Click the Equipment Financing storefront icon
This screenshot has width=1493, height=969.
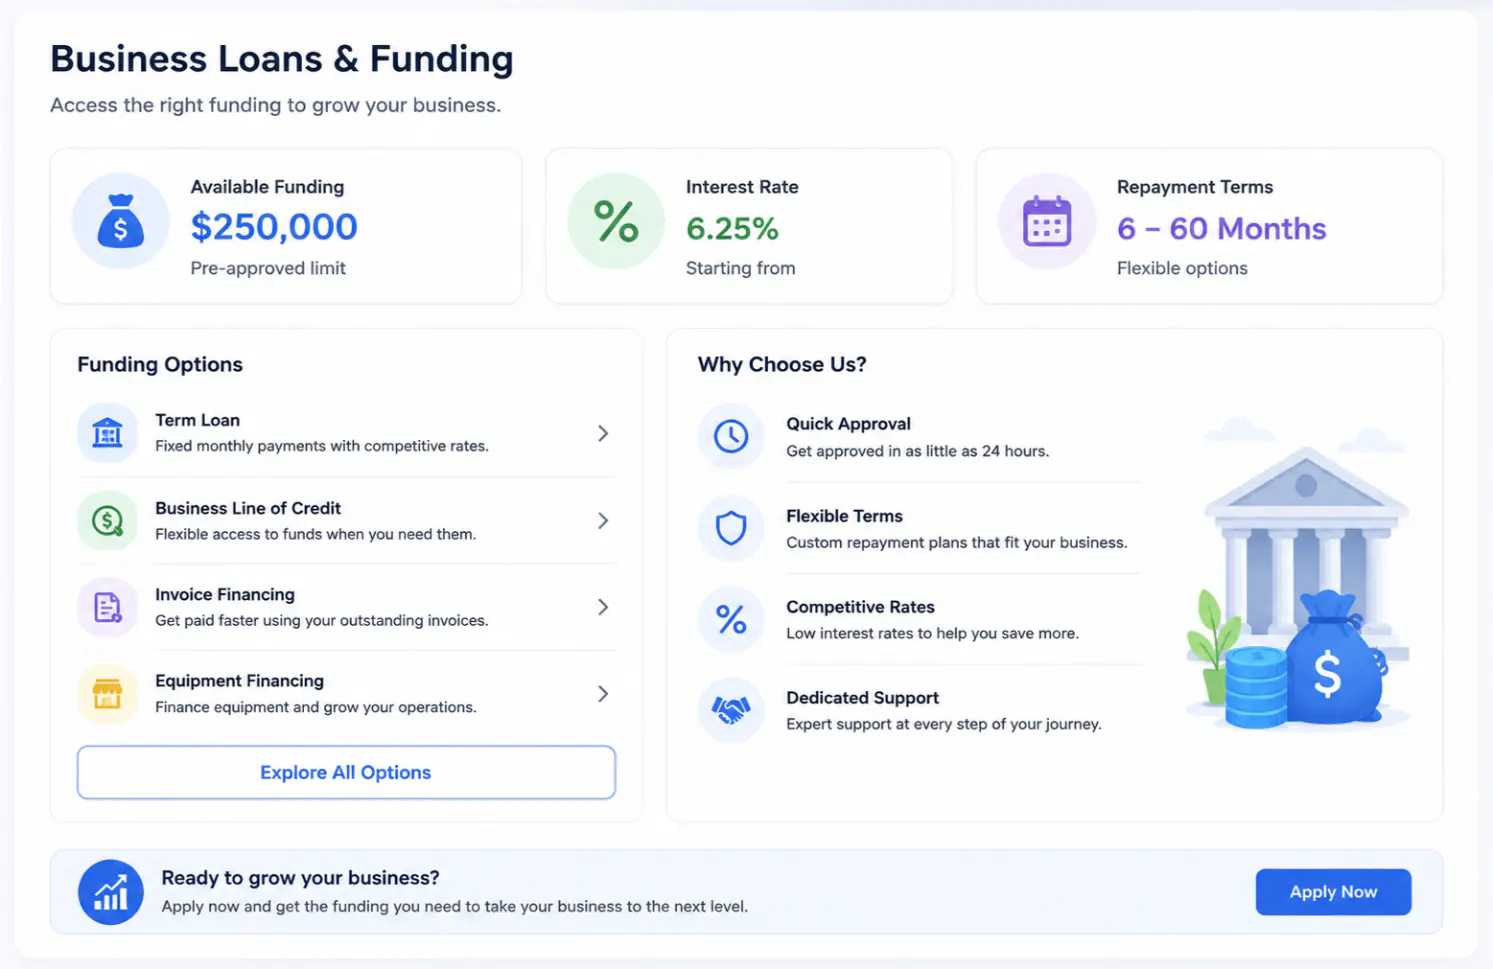coord(107,693)
